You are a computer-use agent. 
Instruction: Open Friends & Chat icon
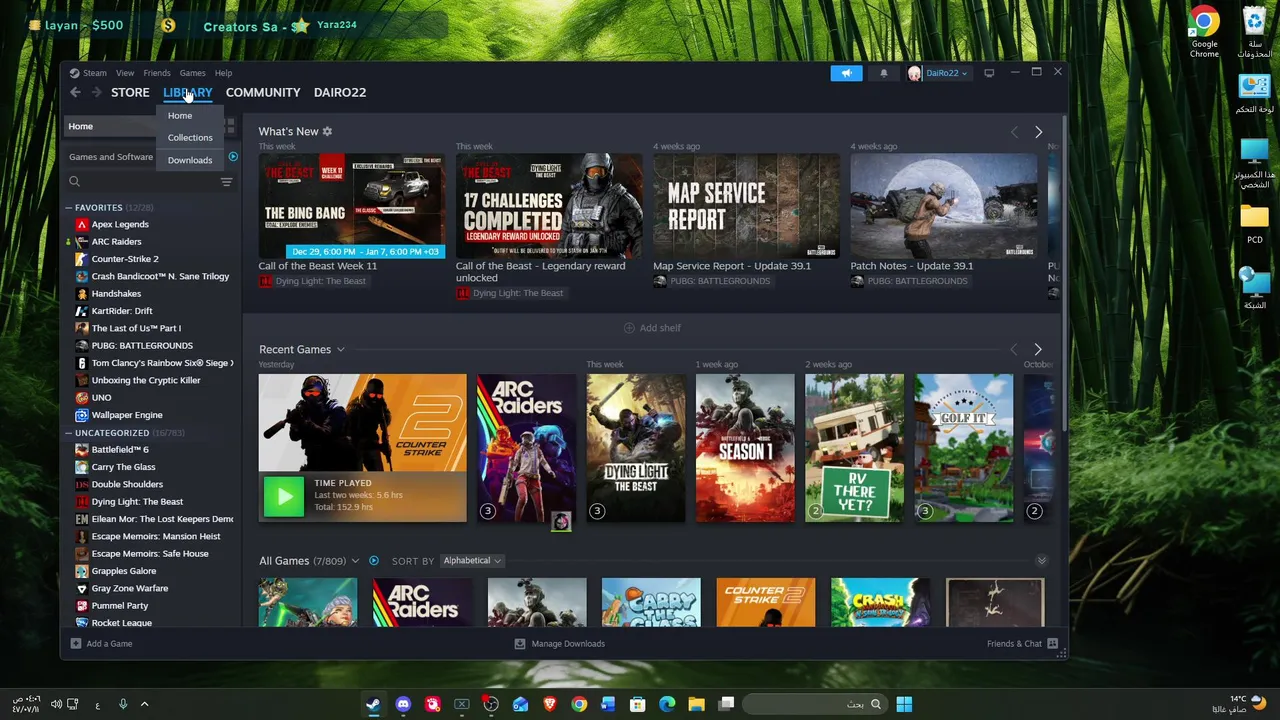coord(1052,643)
